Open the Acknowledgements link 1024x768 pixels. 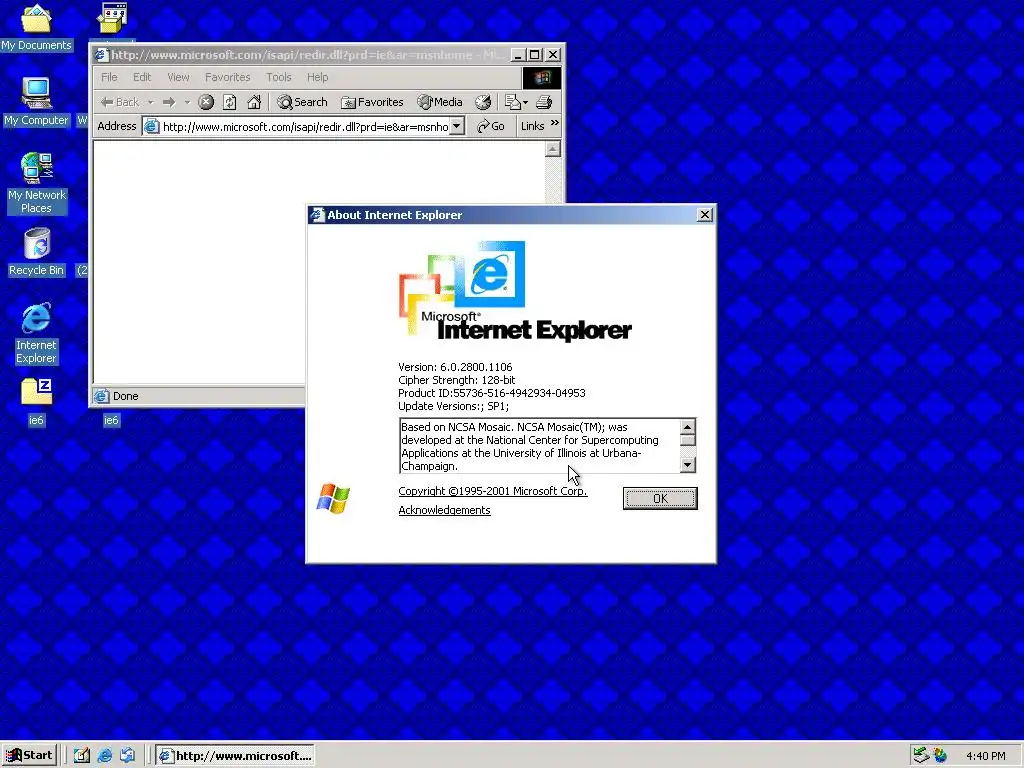pos(444,510)
